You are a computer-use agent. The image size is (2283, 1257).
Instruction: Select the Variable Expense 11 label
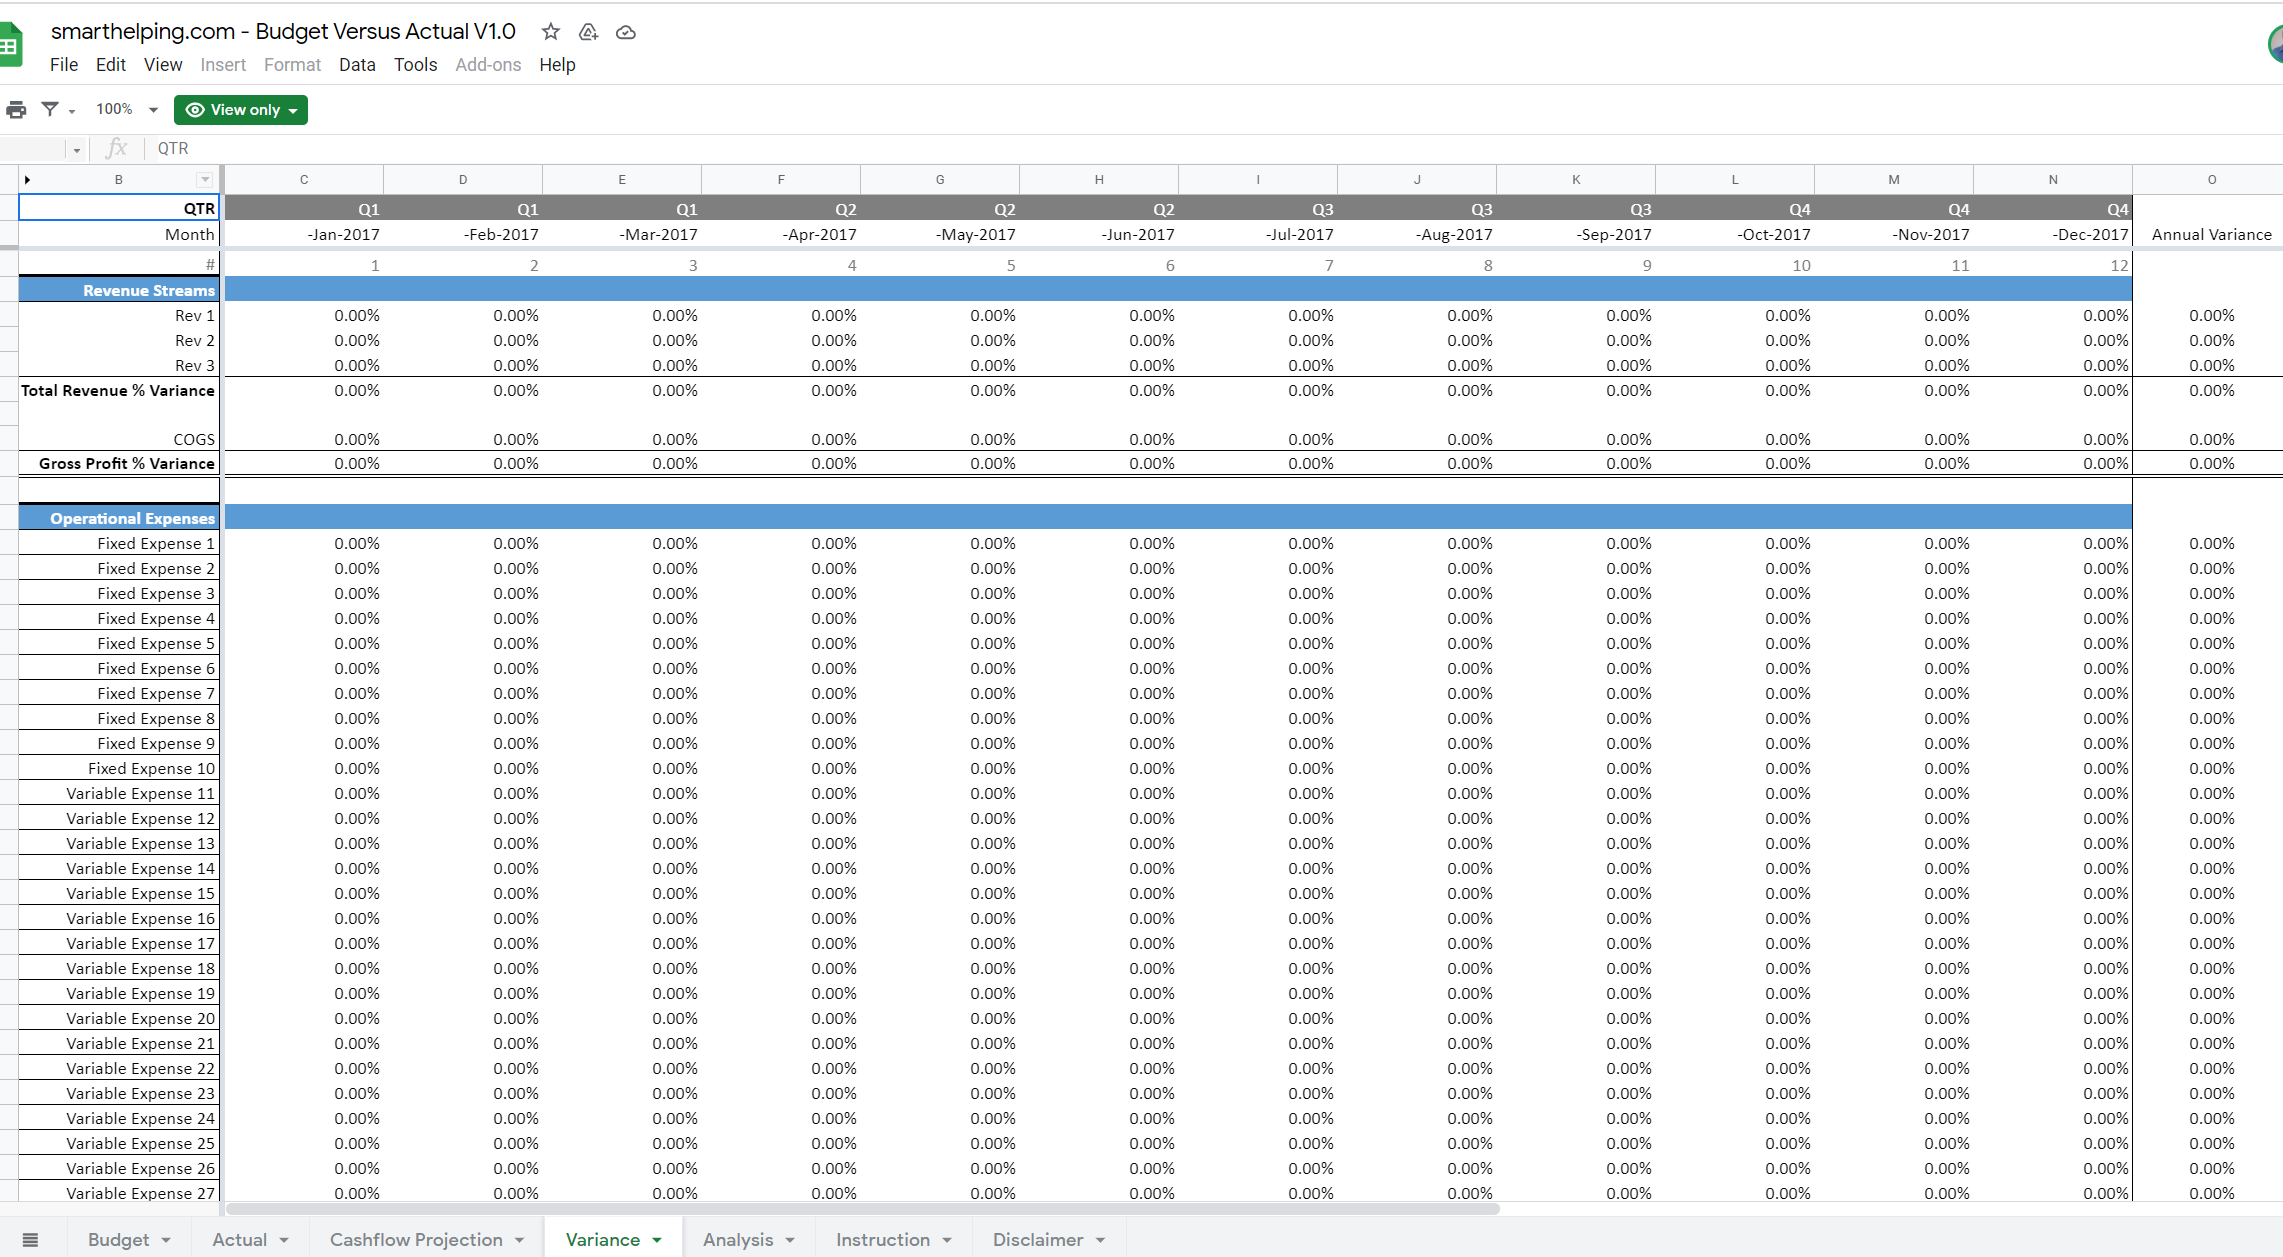click(x=119, y=793)
